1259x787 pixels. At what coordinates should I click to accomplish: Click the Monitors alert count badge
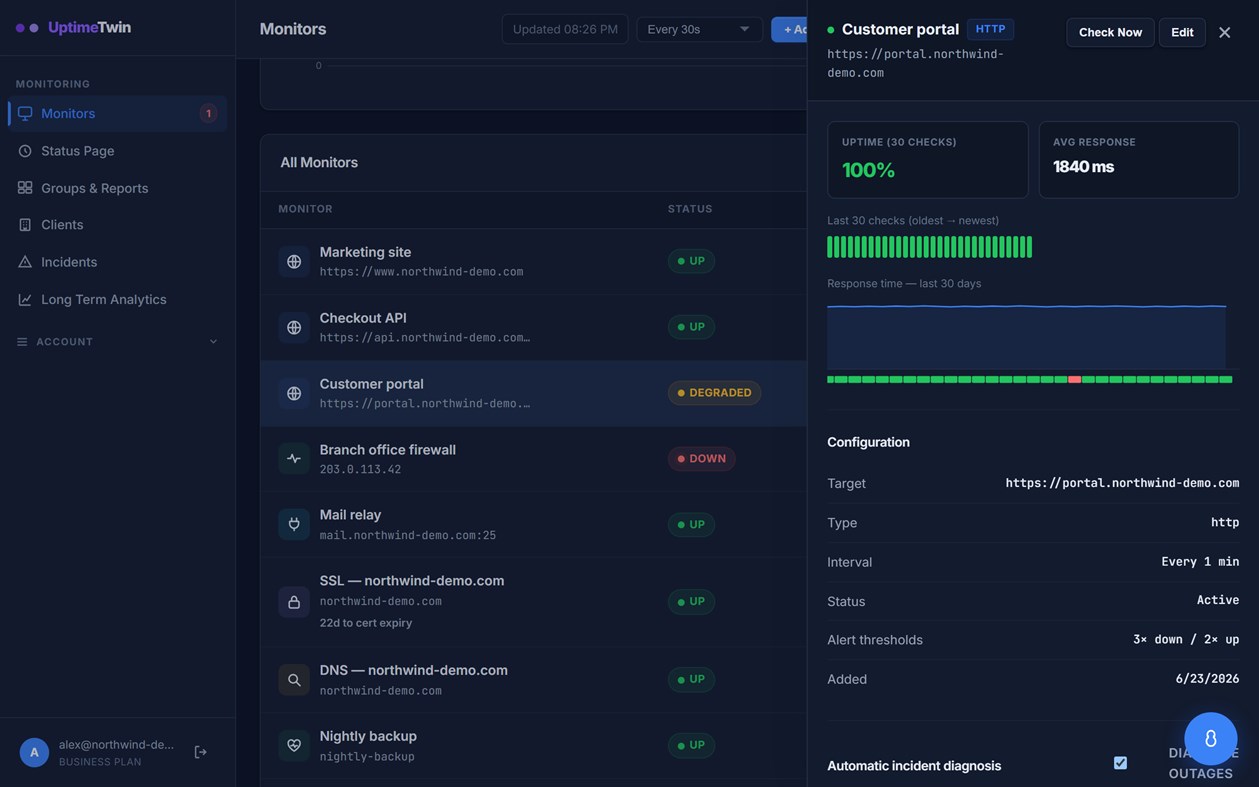point(208,113)
